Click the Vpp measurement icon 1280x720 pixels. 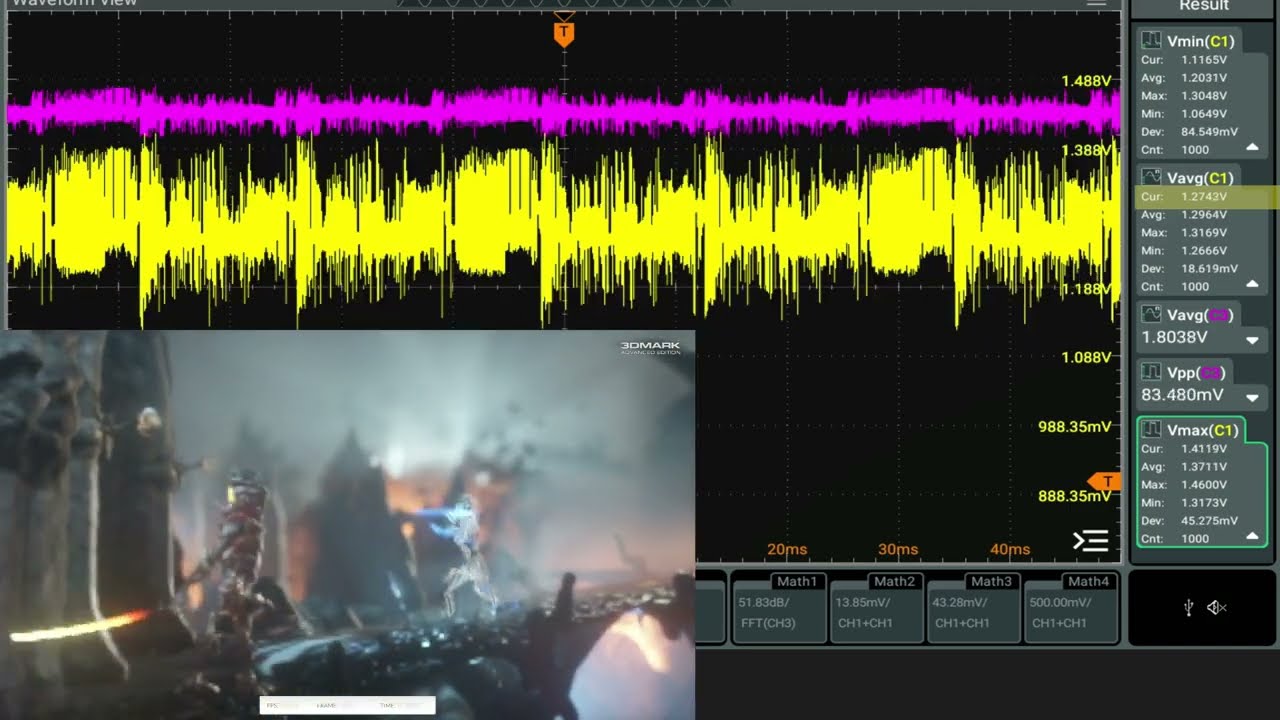click(1151, 372)
